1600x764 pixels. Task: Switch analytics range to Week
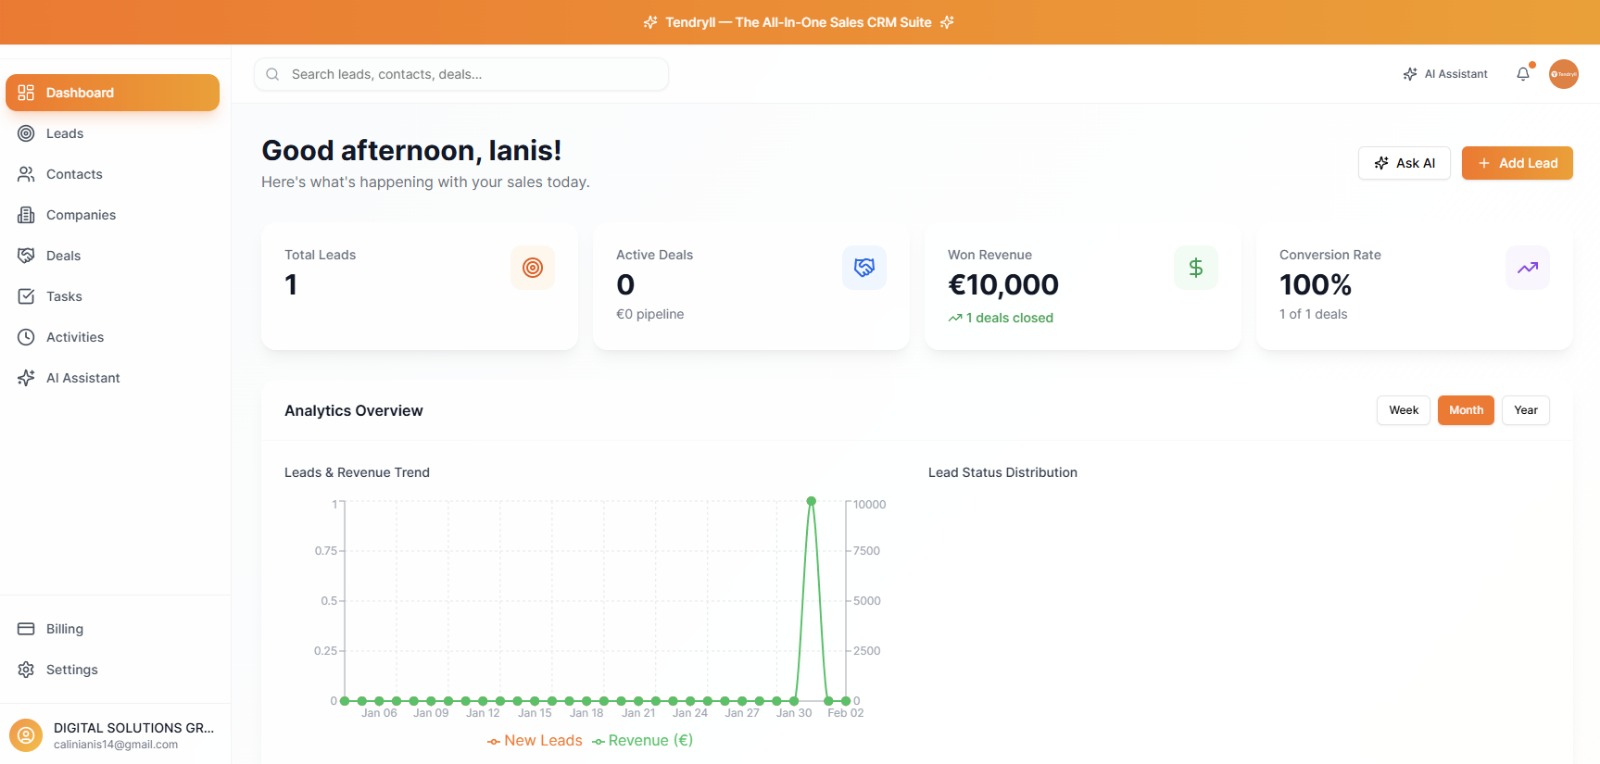[1403, 410]
